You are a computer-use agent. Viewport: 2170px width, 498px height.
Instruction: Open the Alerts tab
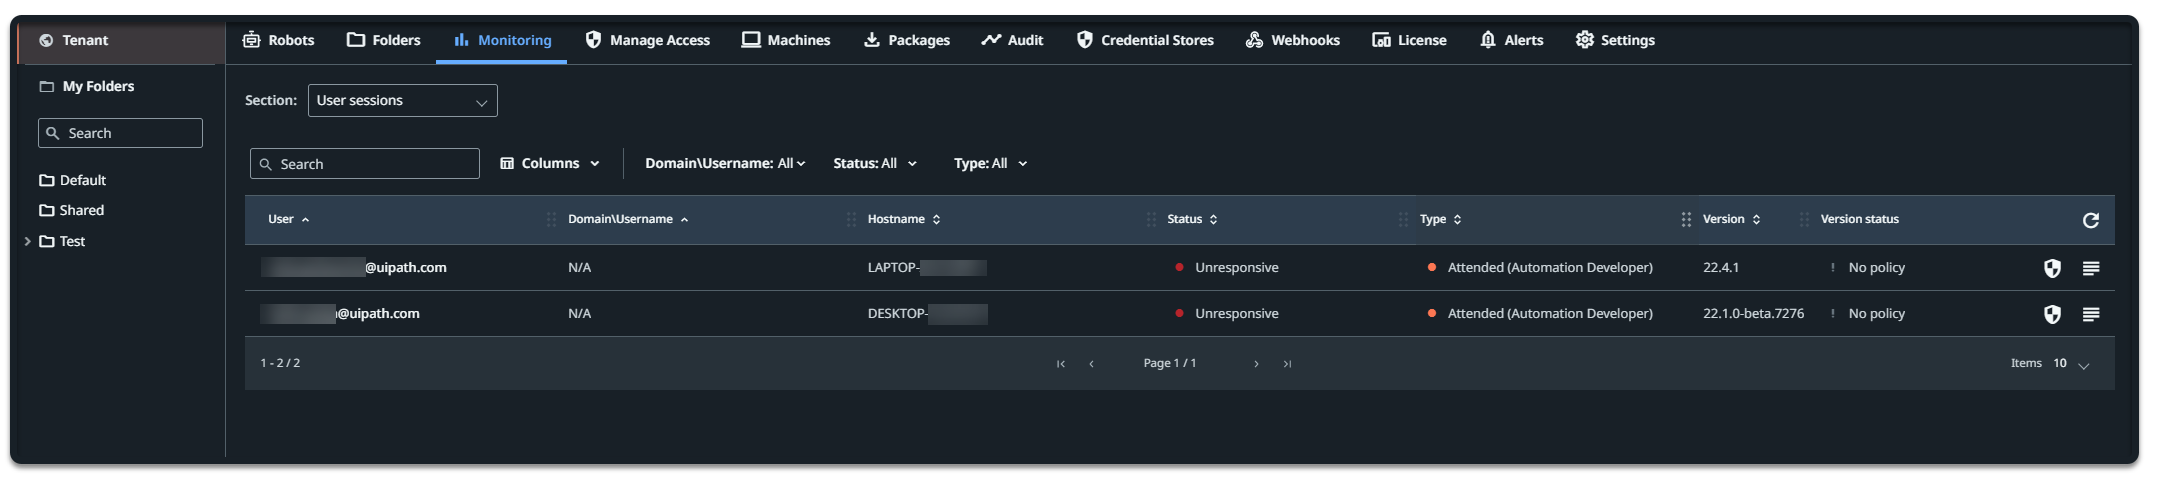pos(1511,40)
